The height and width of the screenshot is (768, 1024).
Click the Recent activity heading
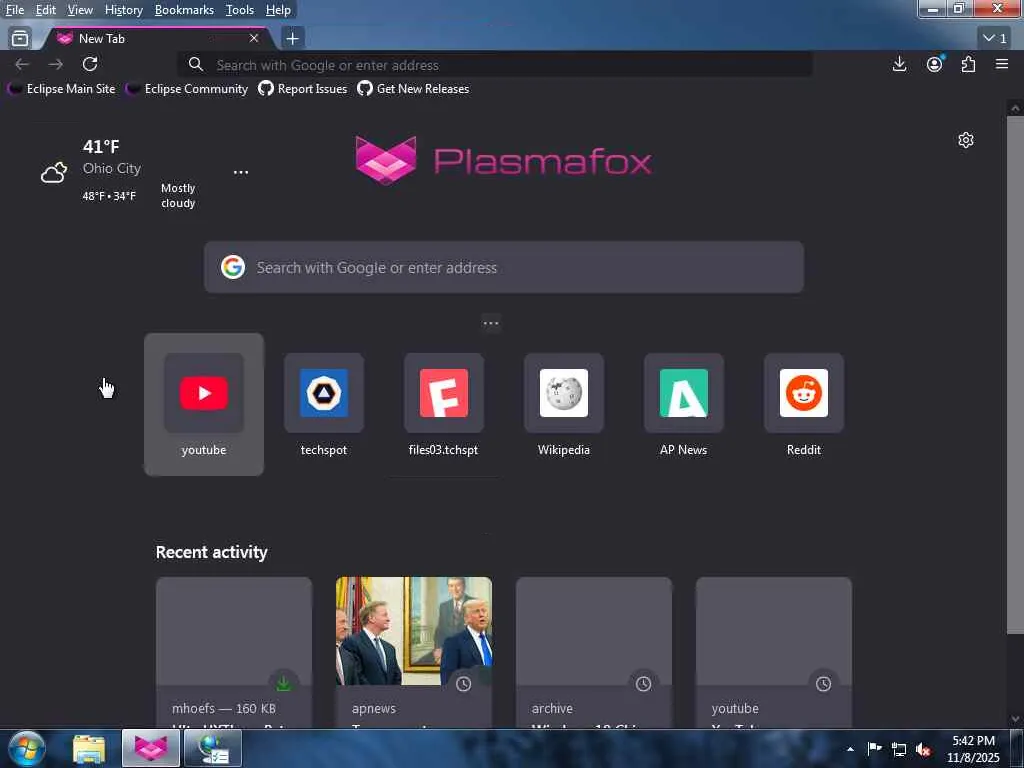[212, 552]
